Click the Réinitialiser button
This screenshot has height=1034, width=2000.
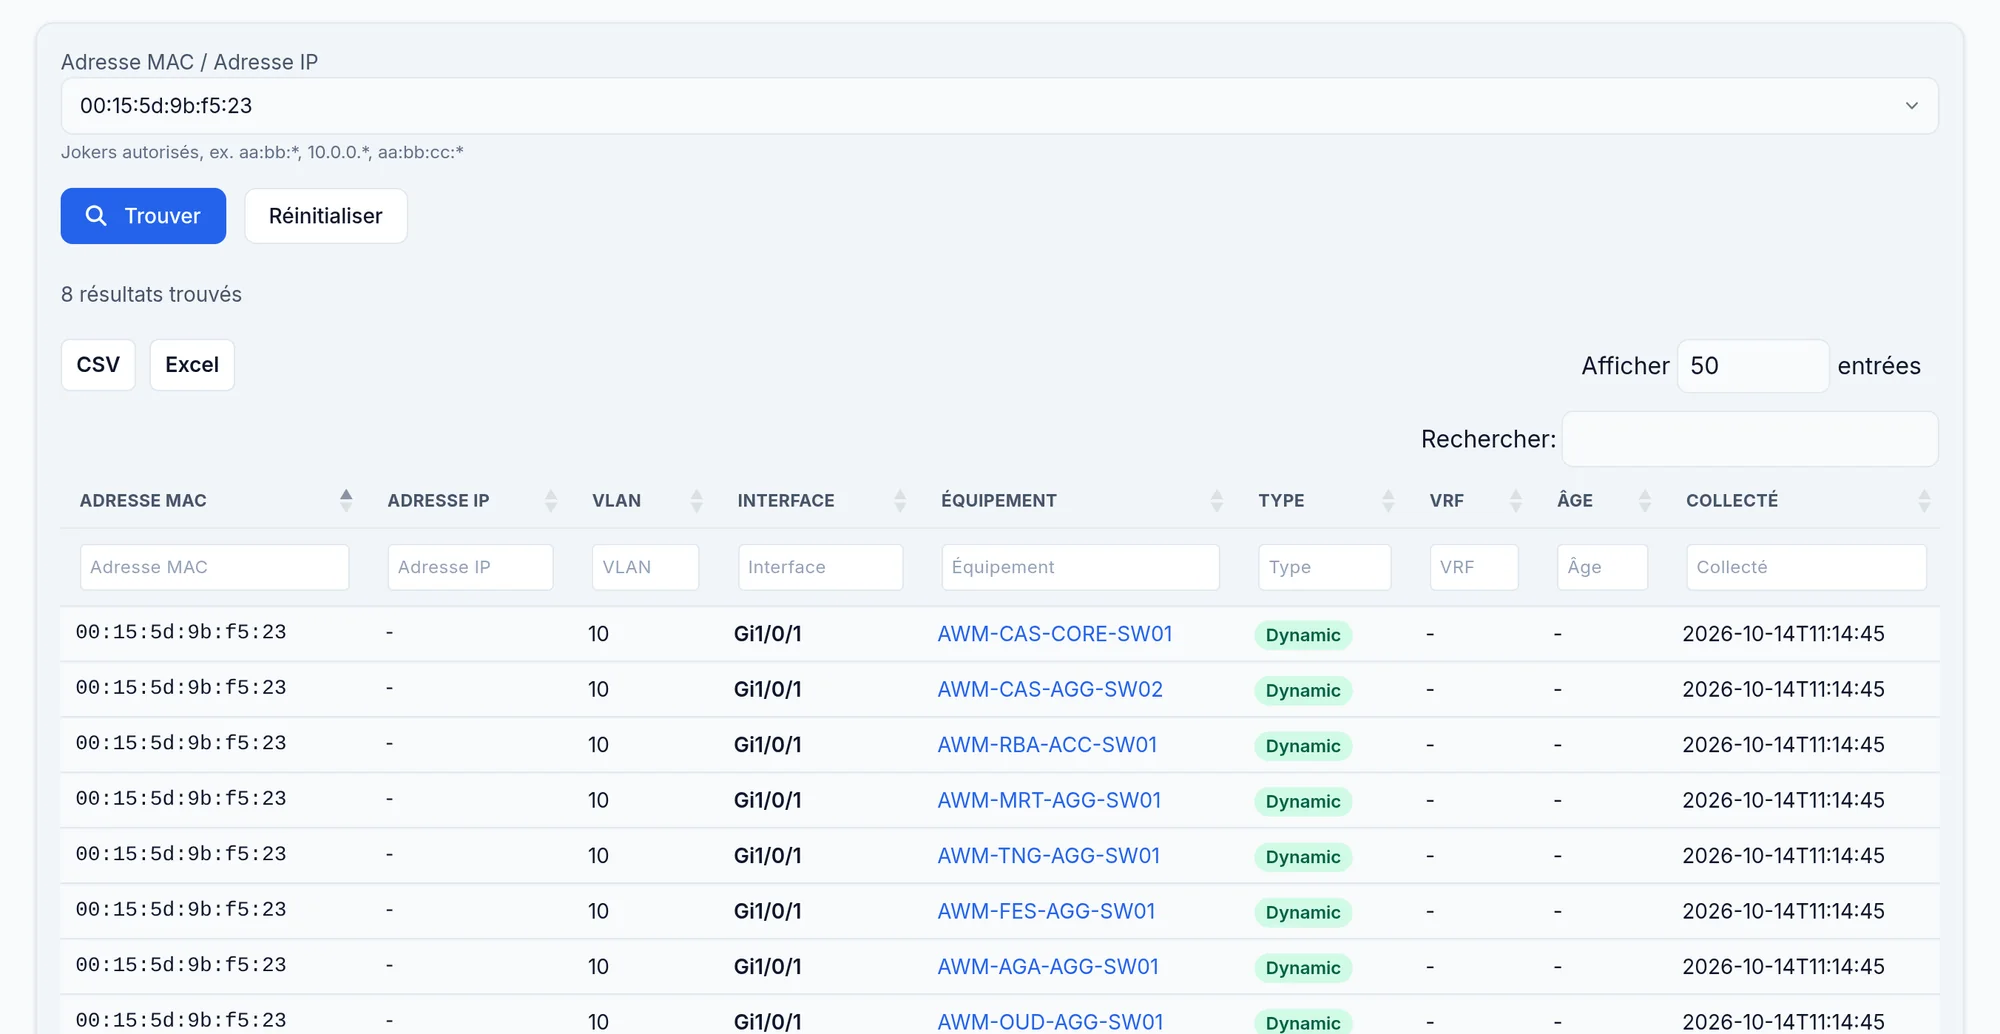coord(326,216)
